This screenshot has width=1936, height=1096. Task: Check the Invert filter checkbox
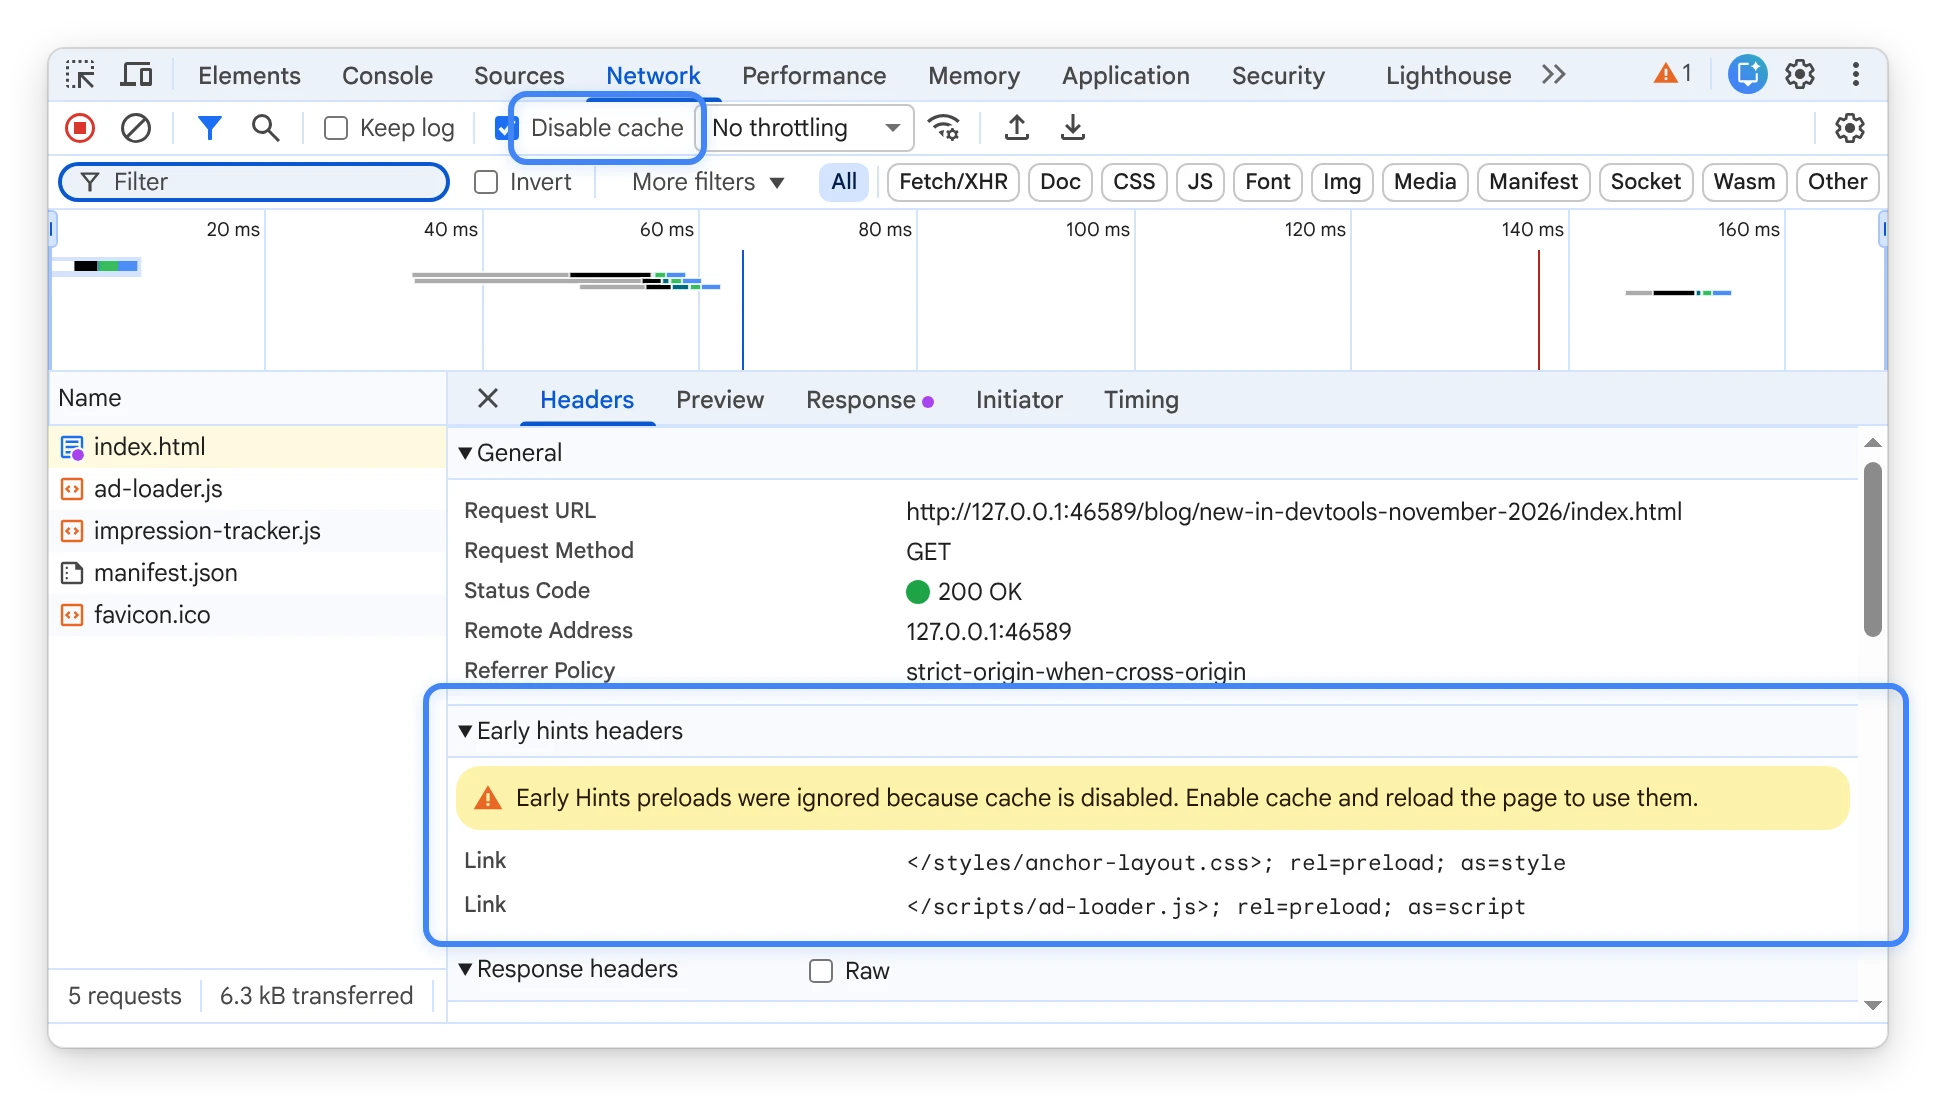point(486,182)
